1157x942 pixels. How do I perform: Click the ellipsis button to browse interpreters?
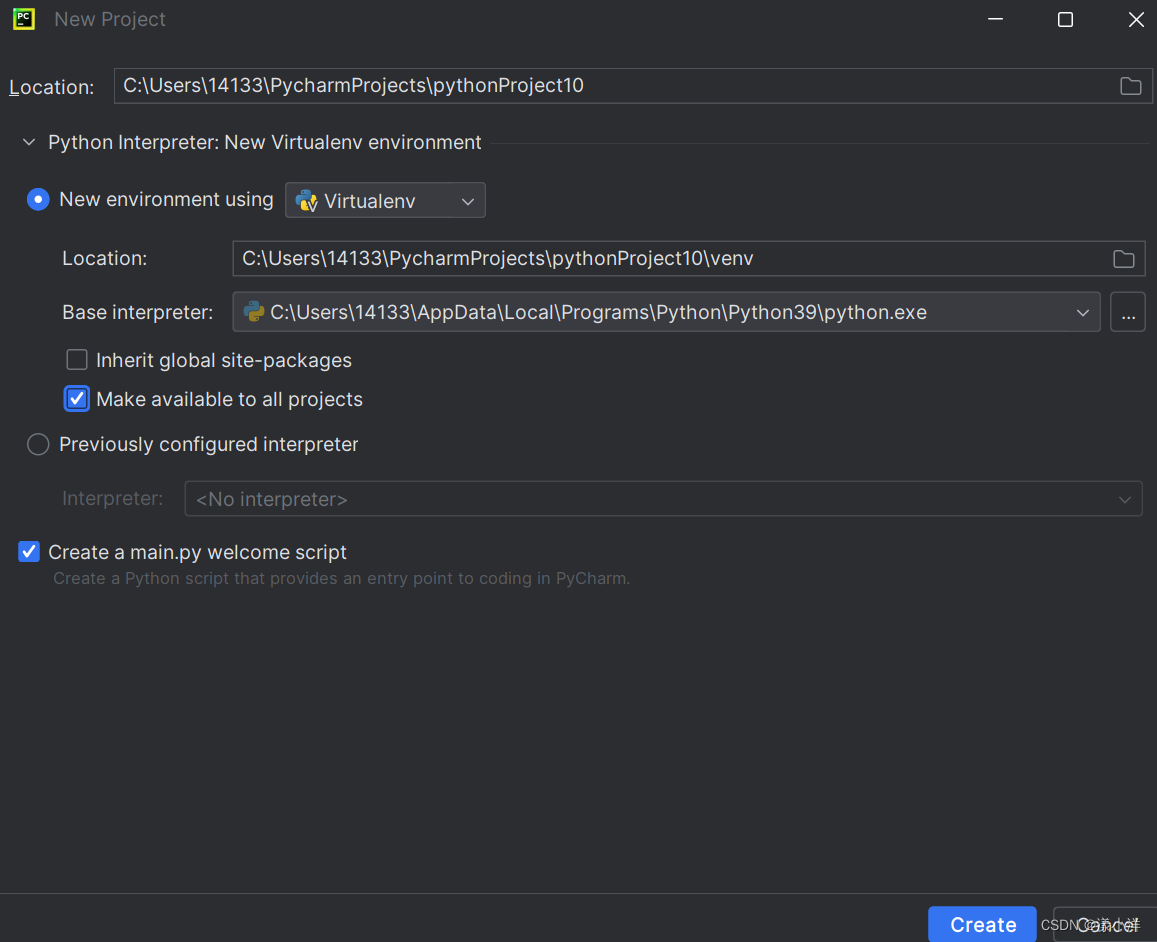tap(1128, 312)
